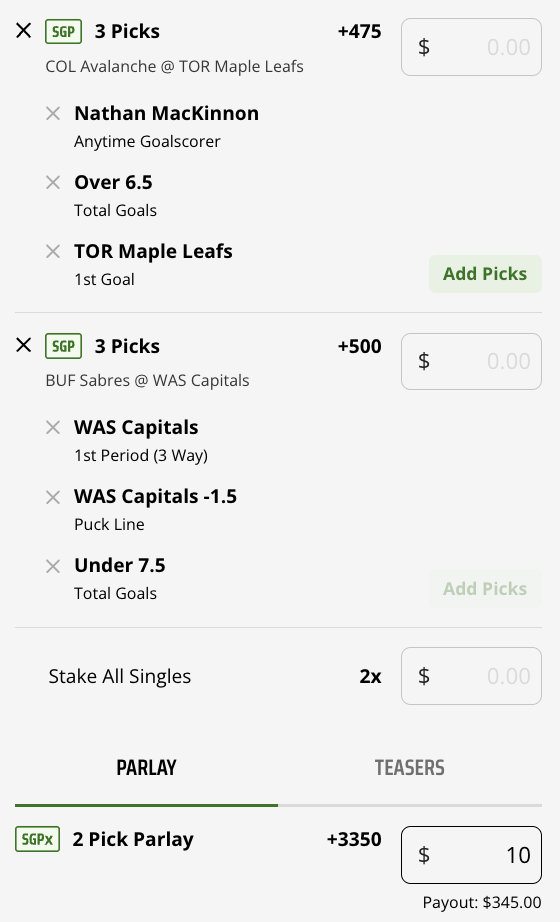The width and height of the screenshot is (560, 922).
Task: Switch to the Teasers tab
Action: click(409, 767)
